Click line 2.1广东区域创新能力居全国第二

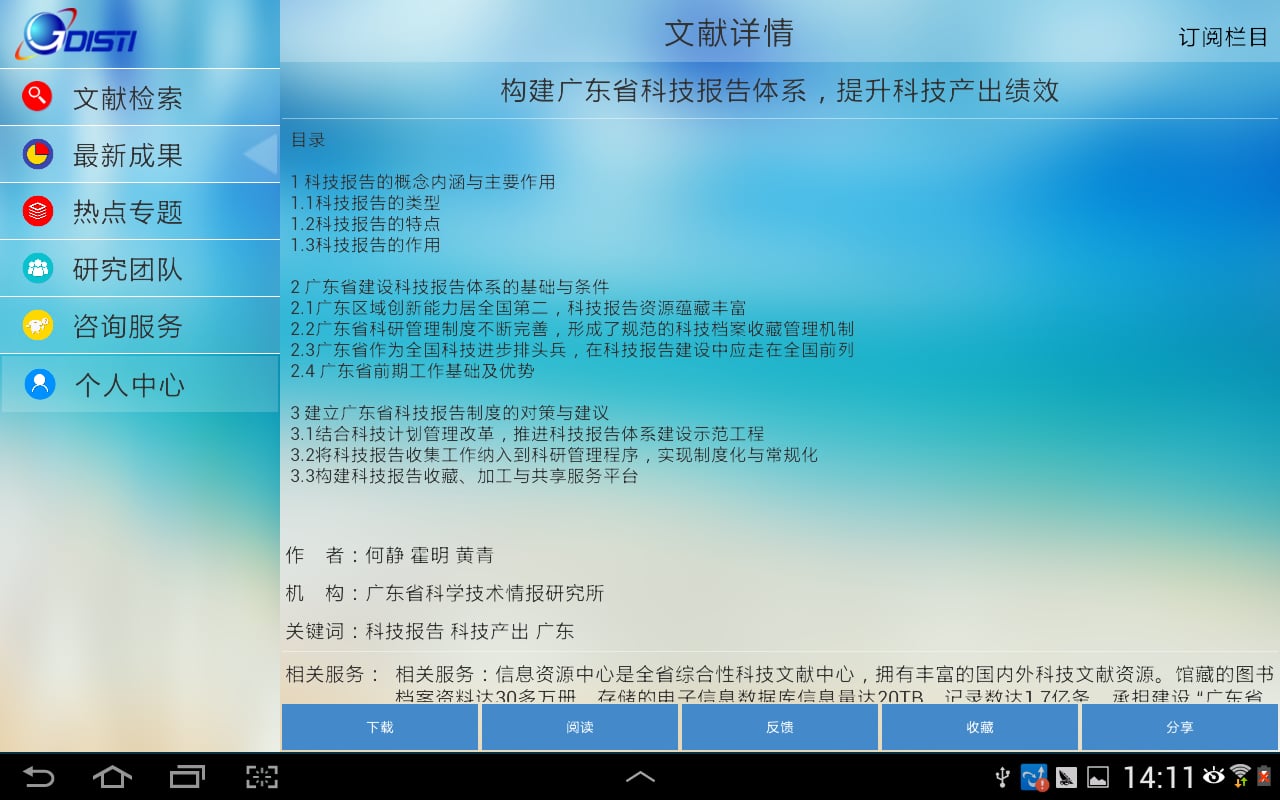coord(518,308)
